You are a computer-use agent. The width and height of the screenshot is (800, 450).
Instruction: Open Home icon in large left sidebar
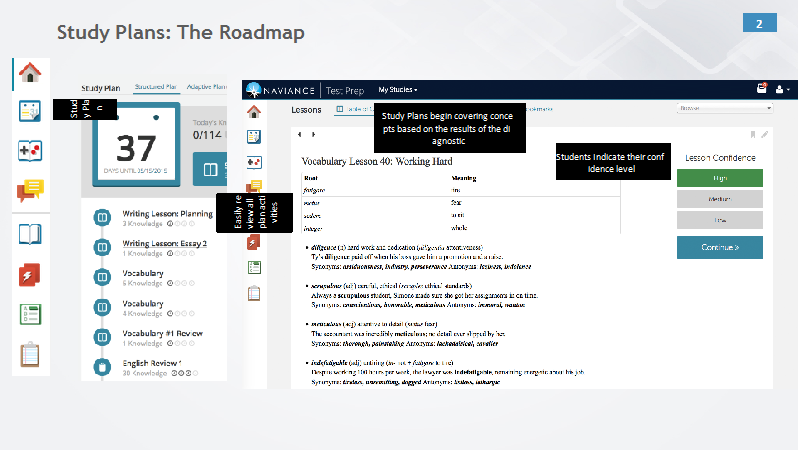tap(30, 72)
